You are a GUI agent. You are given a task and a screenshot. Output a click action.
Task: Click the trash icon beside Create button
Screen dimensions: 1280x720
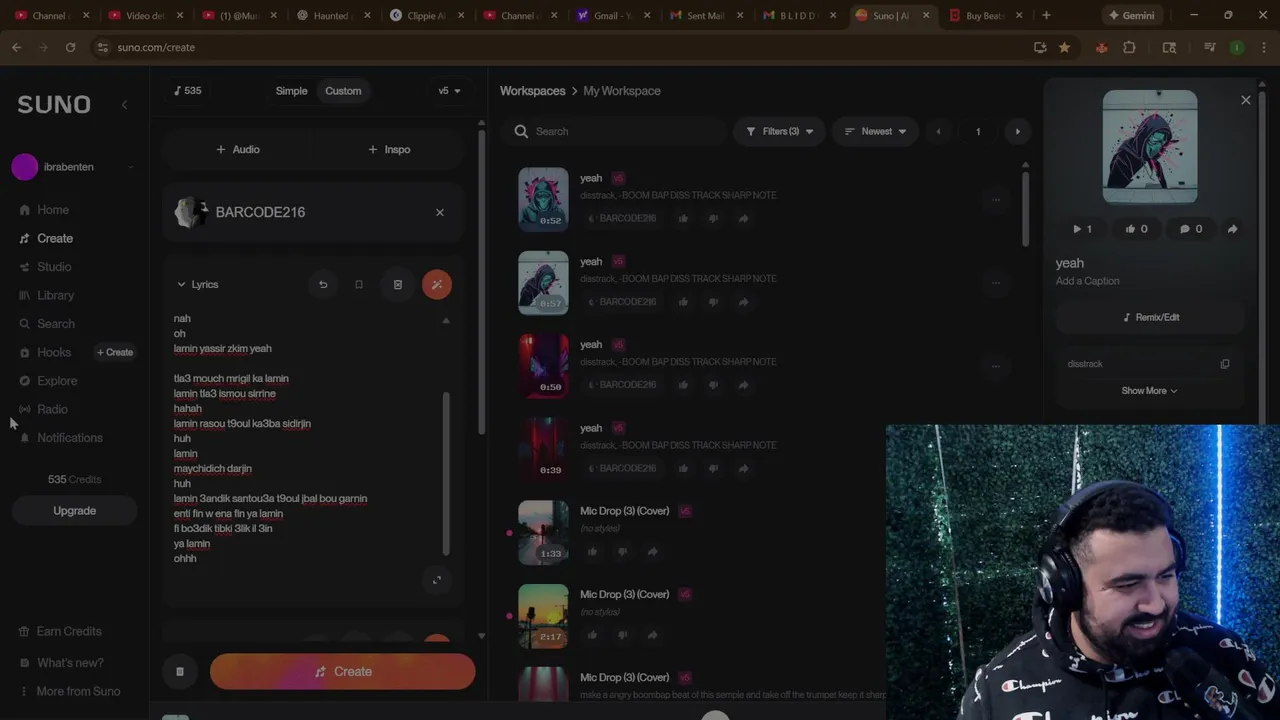180,672
